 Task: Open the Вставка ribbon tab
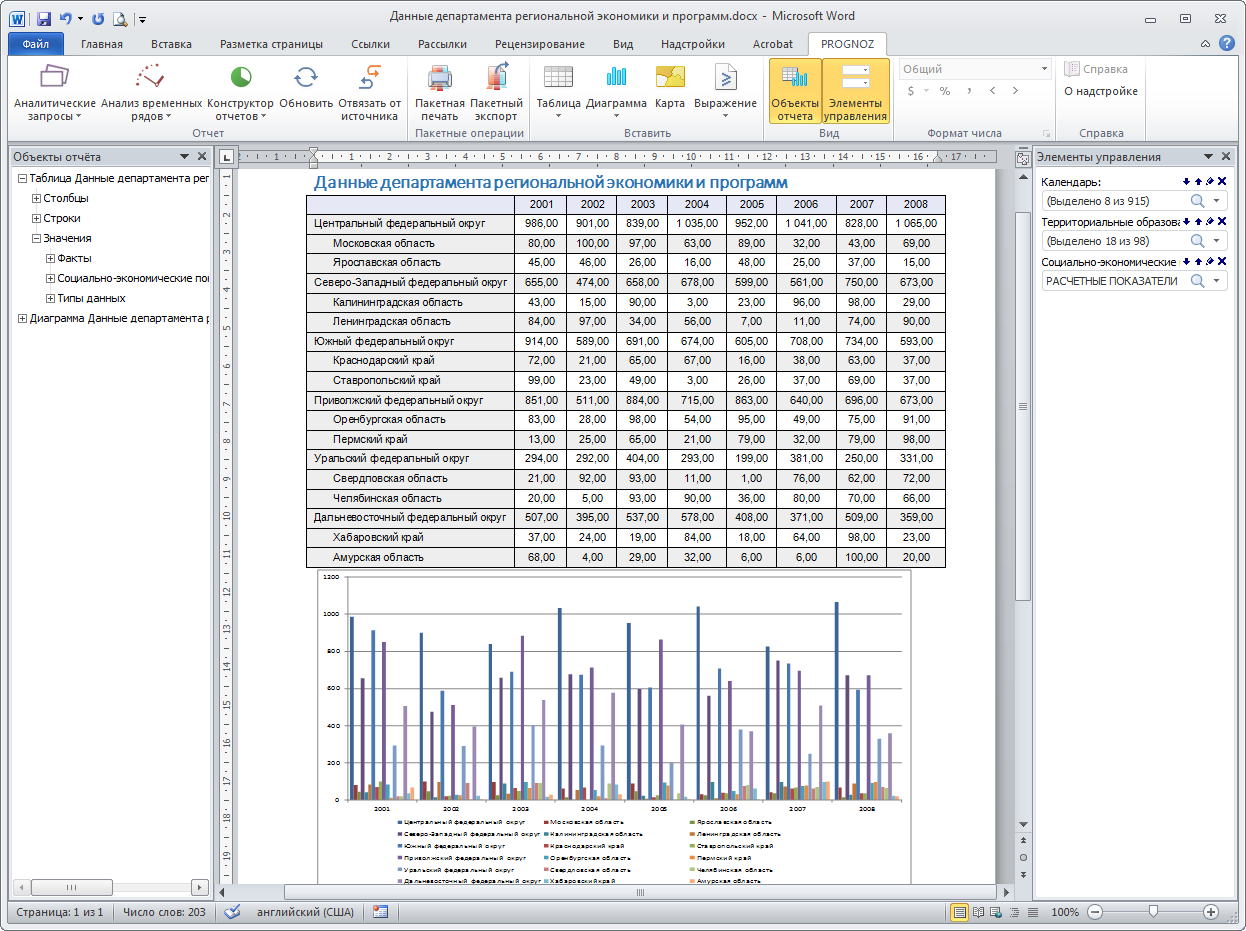171,44
